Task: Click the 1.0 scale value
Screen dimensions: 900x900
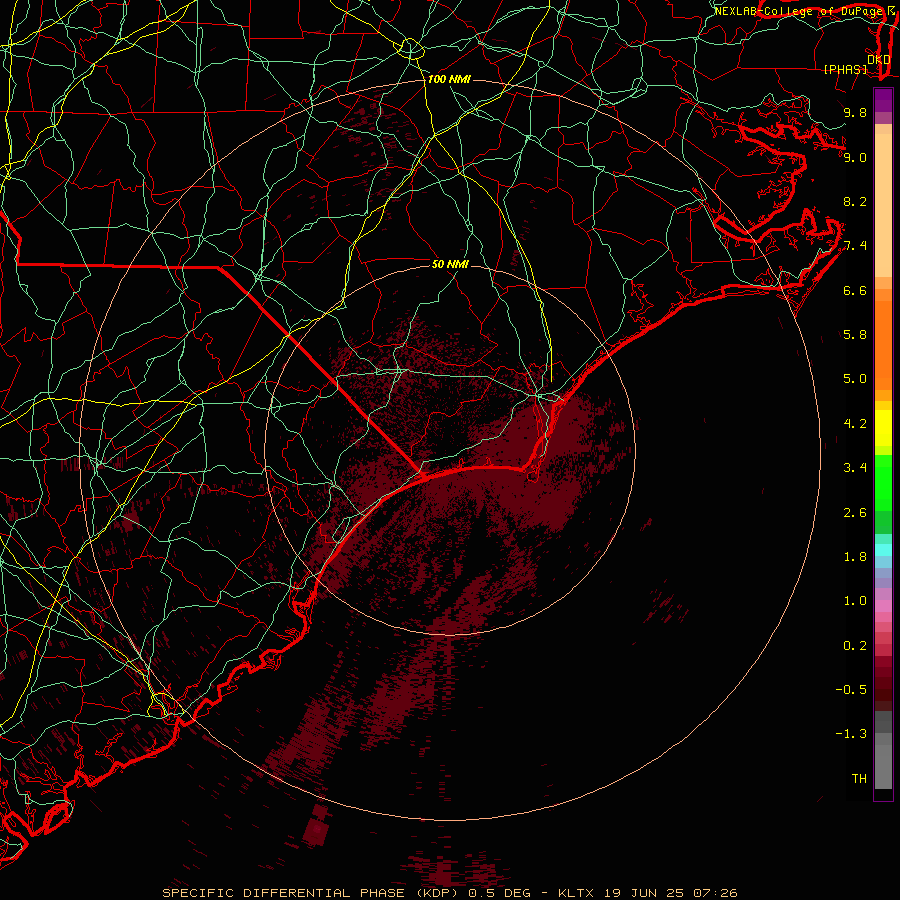Action: tap(855, 600)
